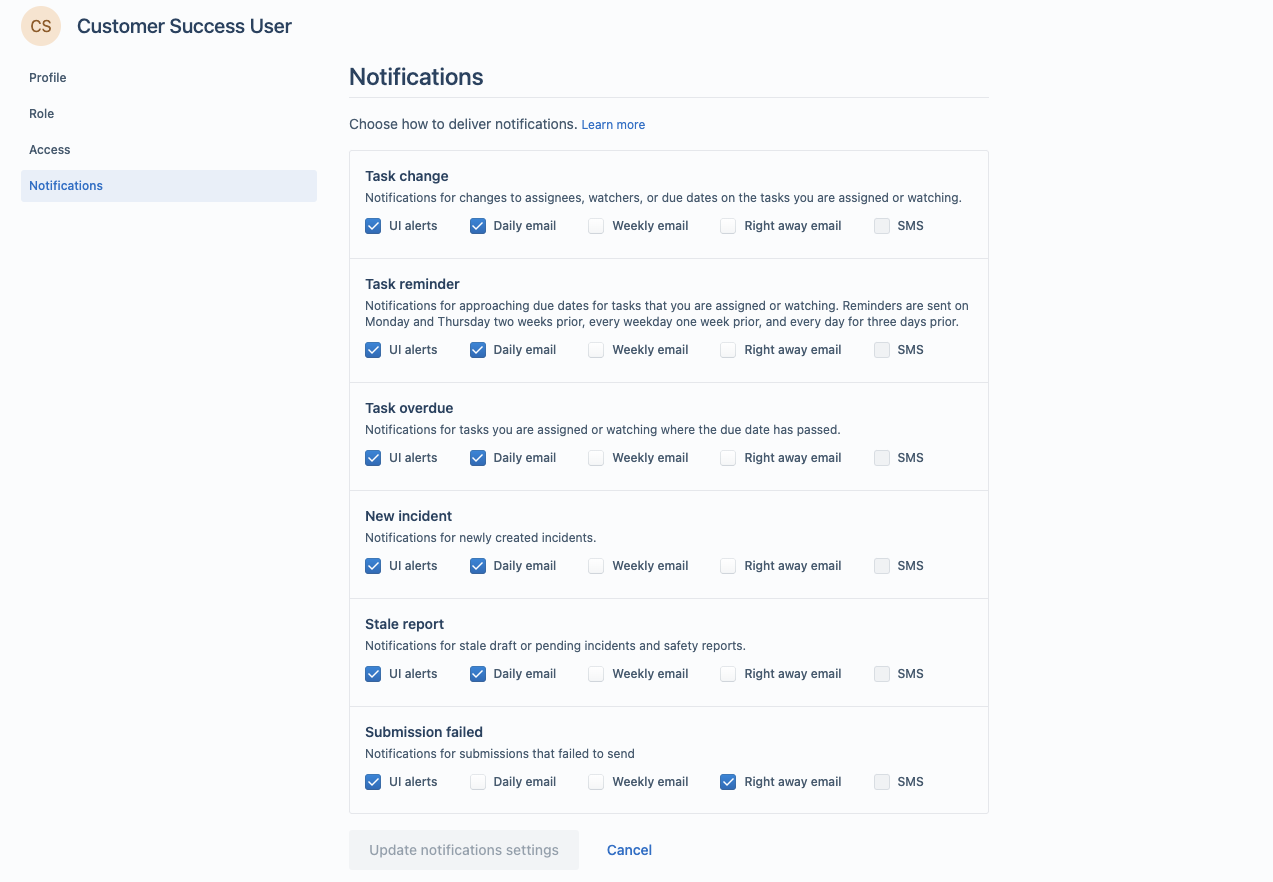
Task: Click the CS user avatar
Action: click(x=41, y=27)
